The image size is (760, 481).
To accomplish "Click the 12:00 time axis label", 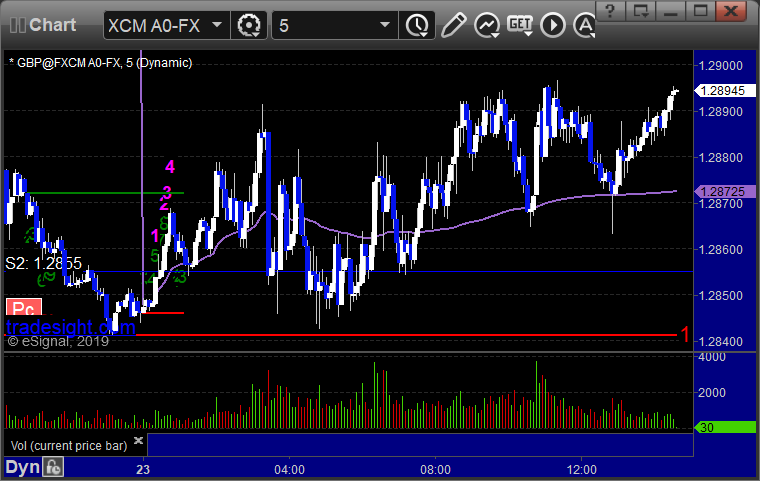I will pyautogui.click(x=582, y=470).
